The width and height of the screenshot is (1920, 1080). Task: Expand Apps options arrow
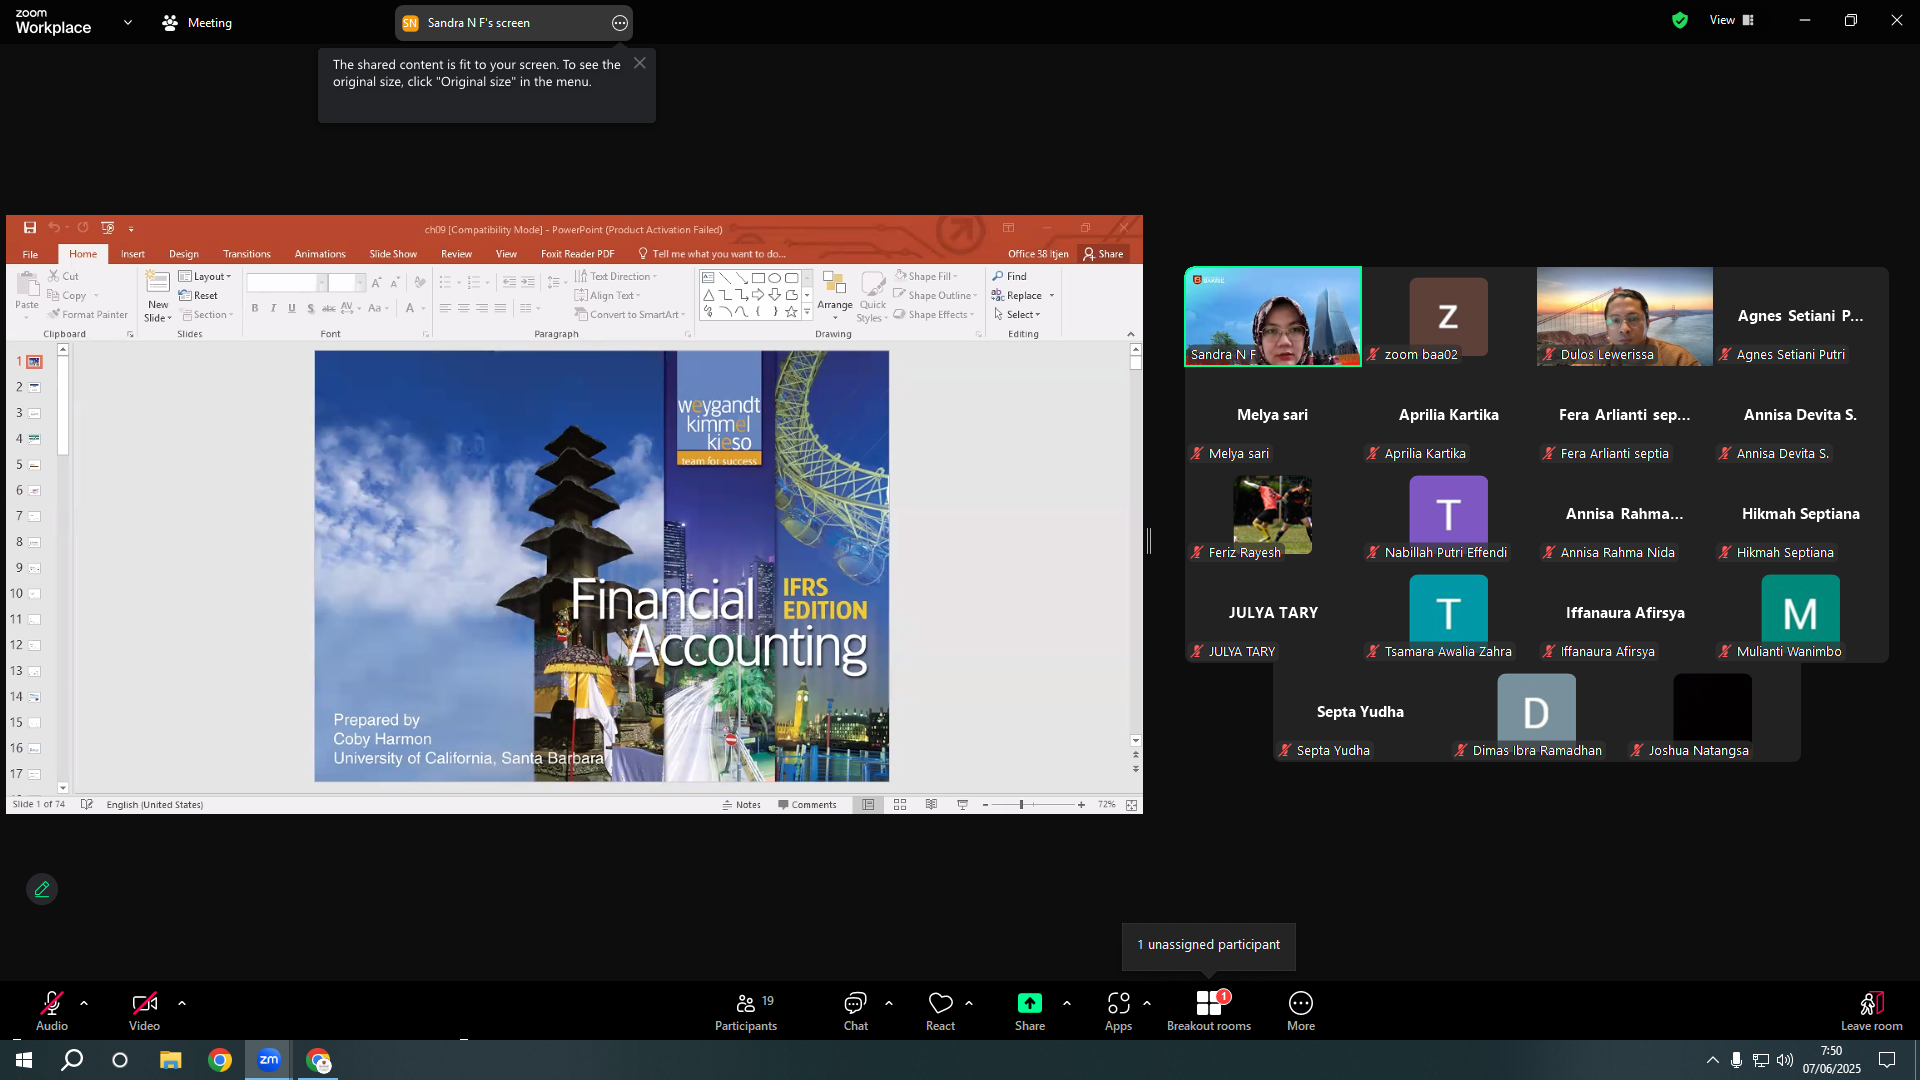click(x=1147, y=1003)
